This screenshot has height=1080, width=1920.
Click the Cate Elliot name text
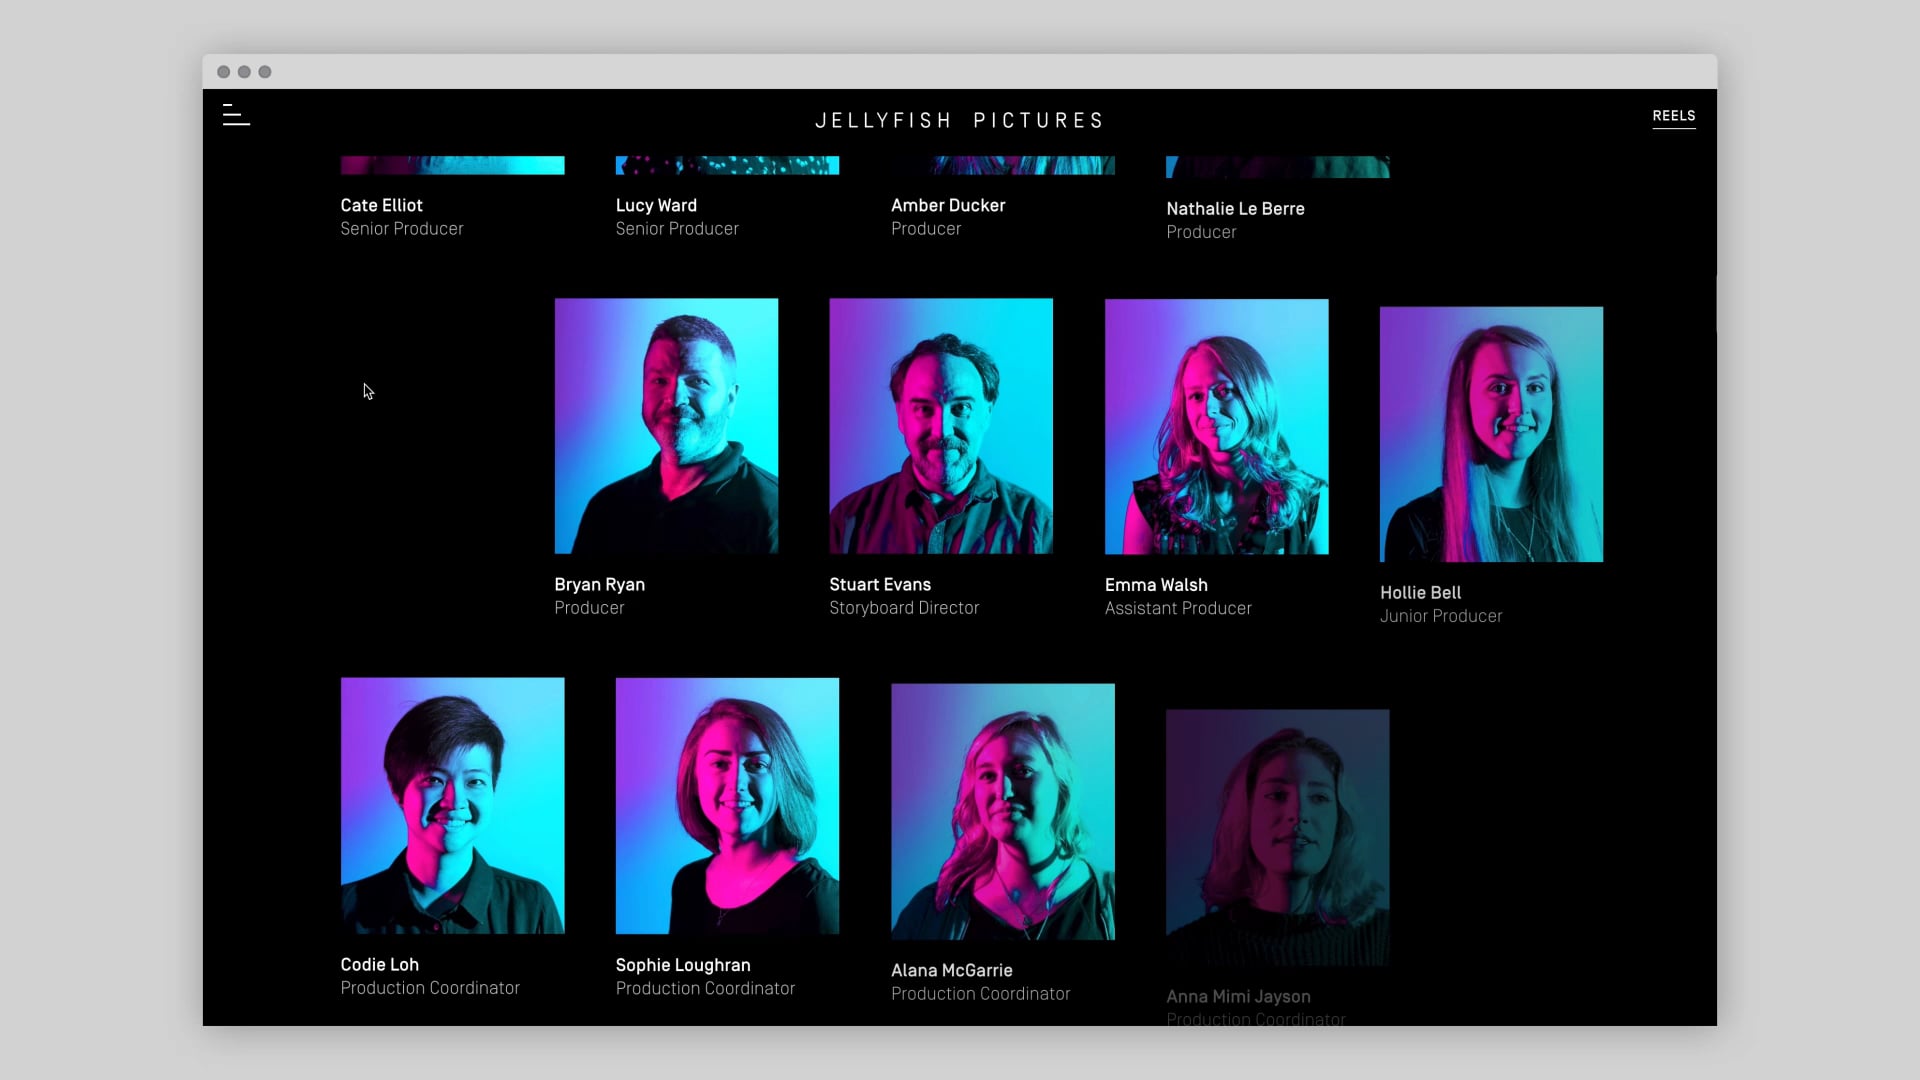(381, 205)
